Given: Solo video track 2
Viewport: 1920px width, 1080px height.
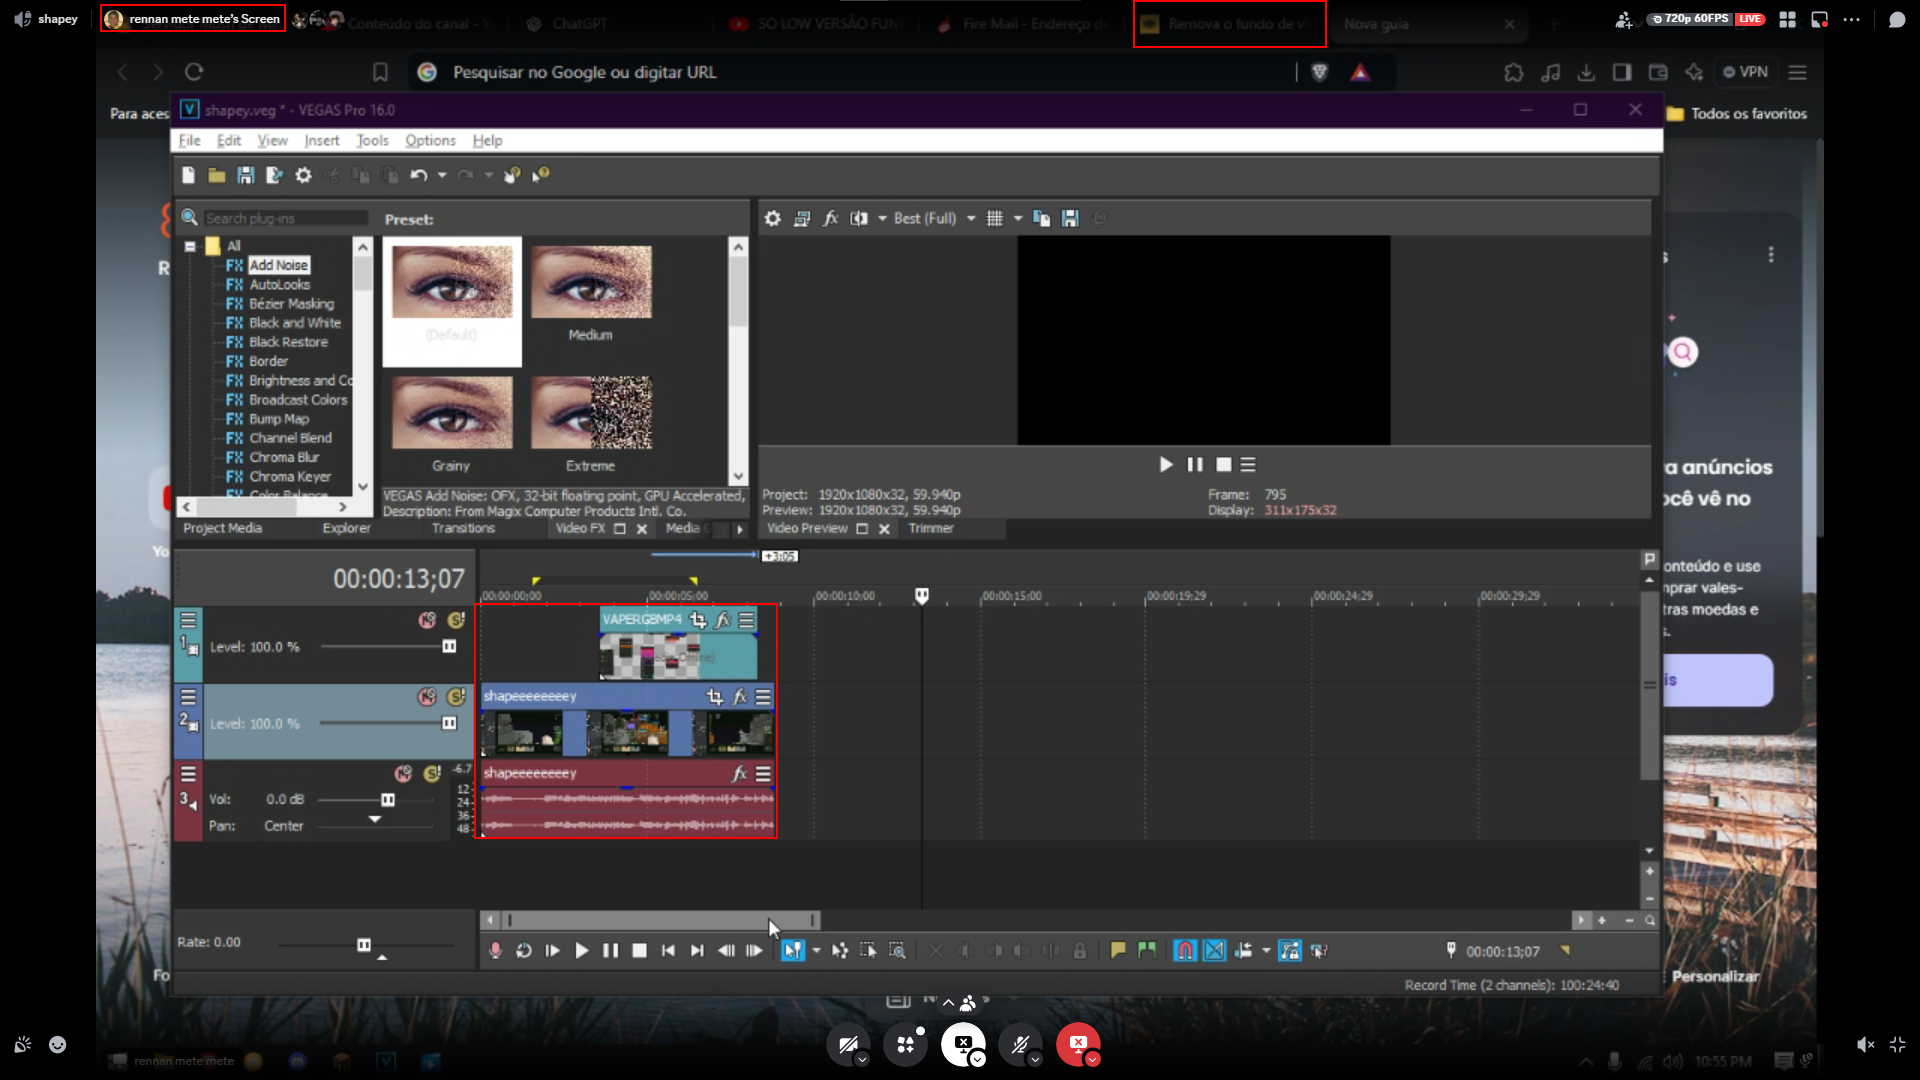Looking at the screenshot, I should pos(456,697).
